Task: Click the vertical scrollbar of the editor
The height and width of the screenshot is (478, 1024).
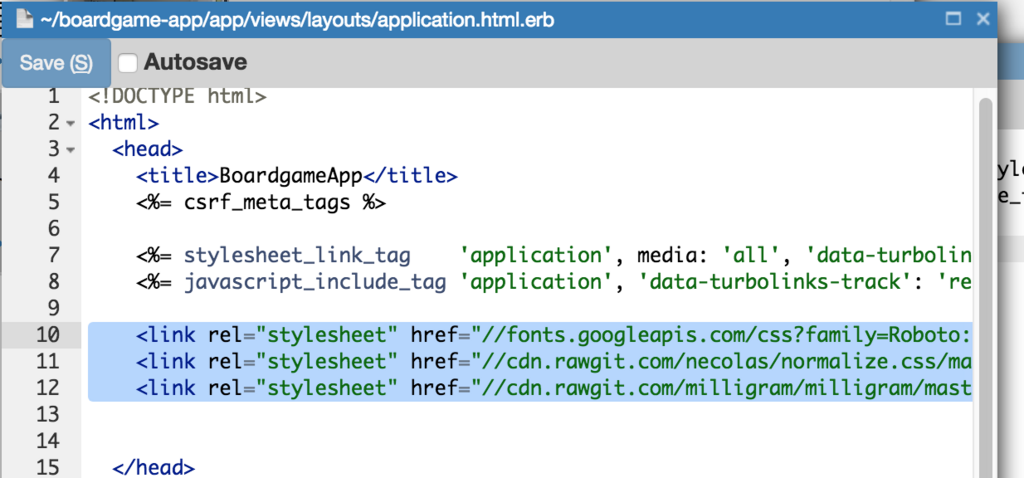Action: pyautogui.click(x=984, y=287)
